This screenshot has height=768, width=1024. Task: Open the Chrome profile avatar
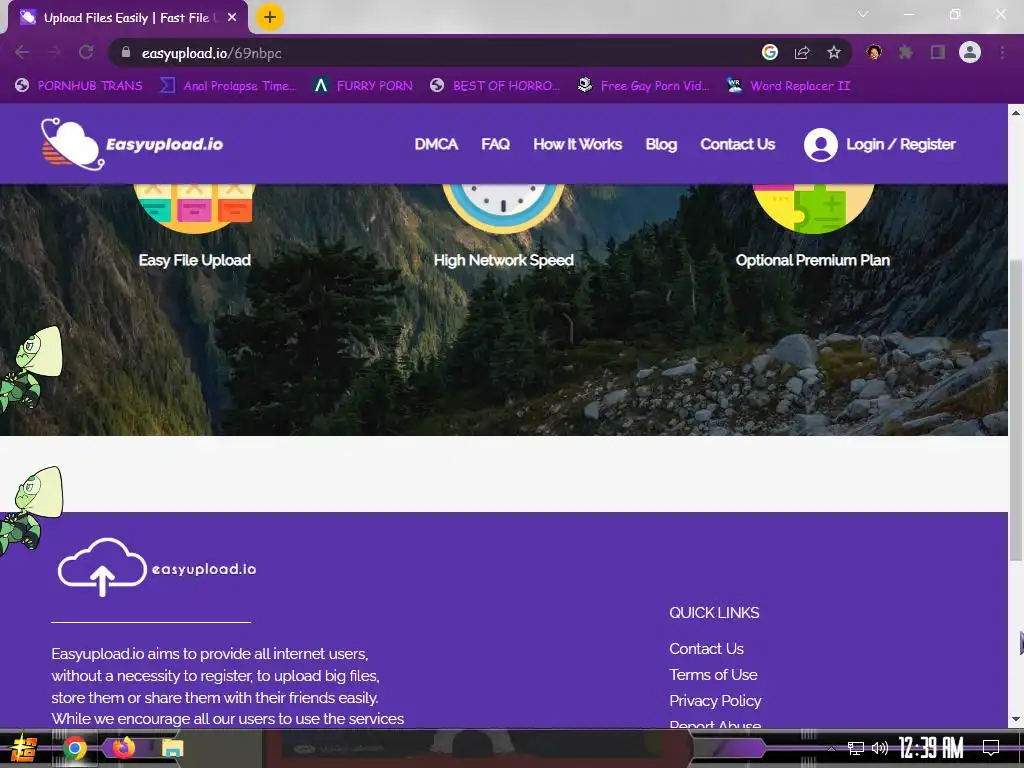pos(970,52)
